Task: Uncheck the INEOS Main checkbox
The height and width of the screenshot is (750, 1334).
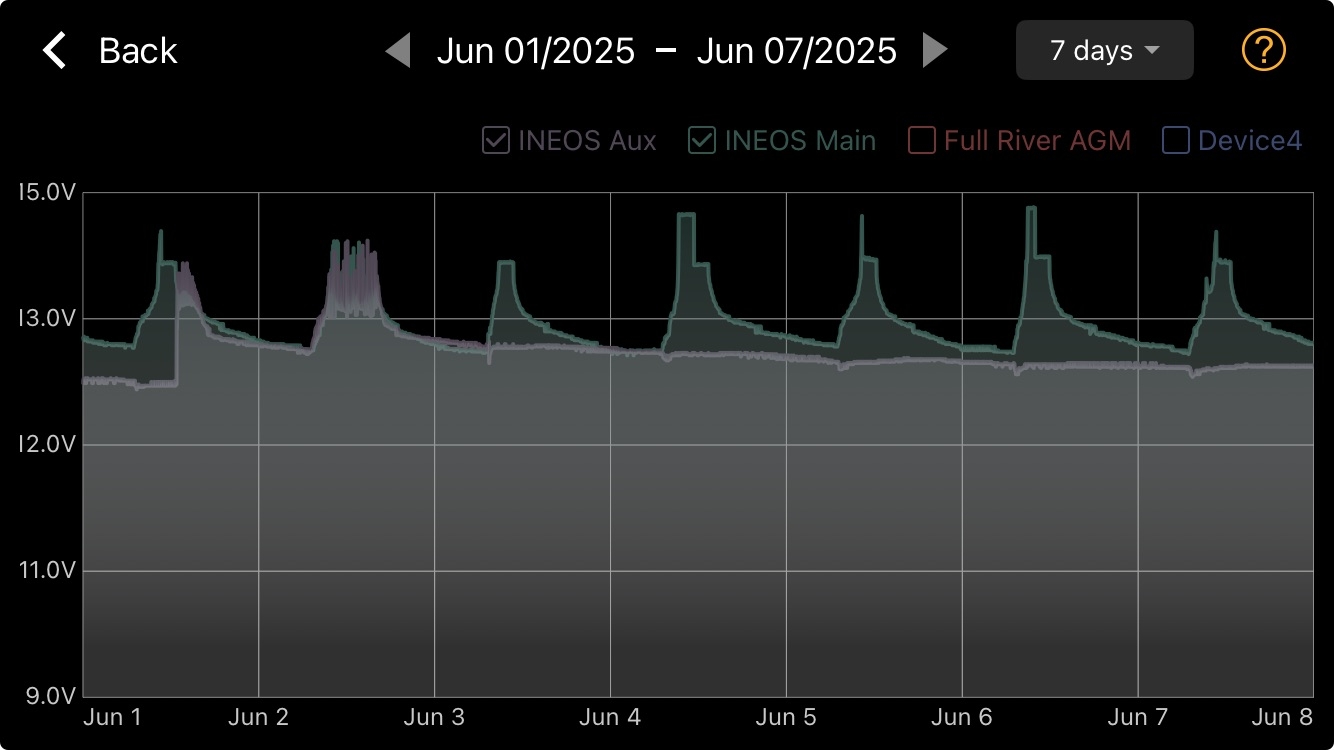Action: [702, 141]
